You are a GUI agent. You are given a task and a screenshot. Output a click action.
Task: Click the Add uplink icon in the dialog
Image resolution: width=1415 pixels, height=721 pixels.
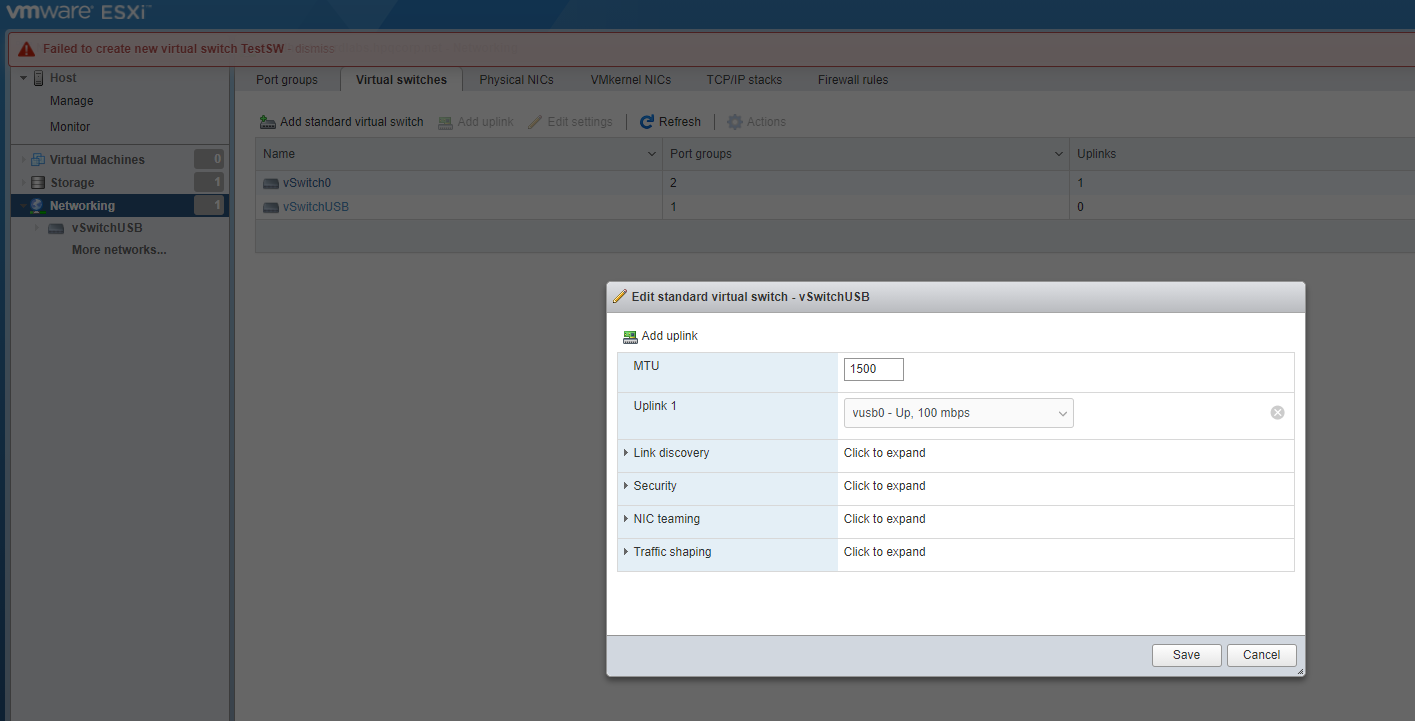pyautogui.click(x=630, y=336)
